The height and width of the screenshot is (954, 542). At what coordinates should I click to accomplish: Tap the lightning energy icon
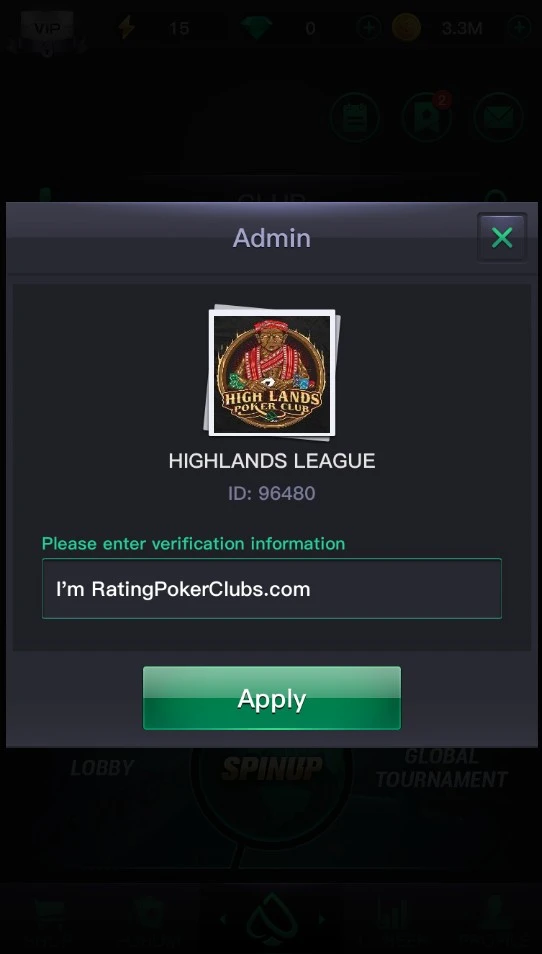tap(127, 27)
